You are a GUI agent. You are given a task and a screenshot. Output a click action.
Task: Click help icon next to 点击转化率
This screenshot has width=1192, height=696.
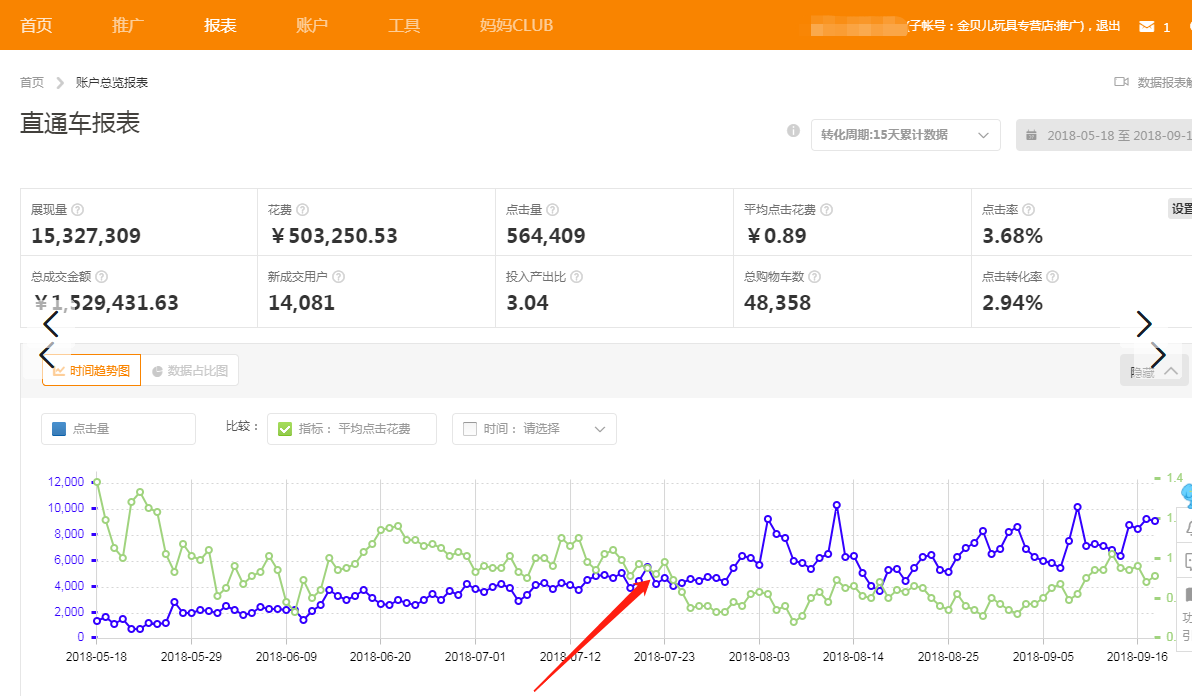click(1053, 277)
